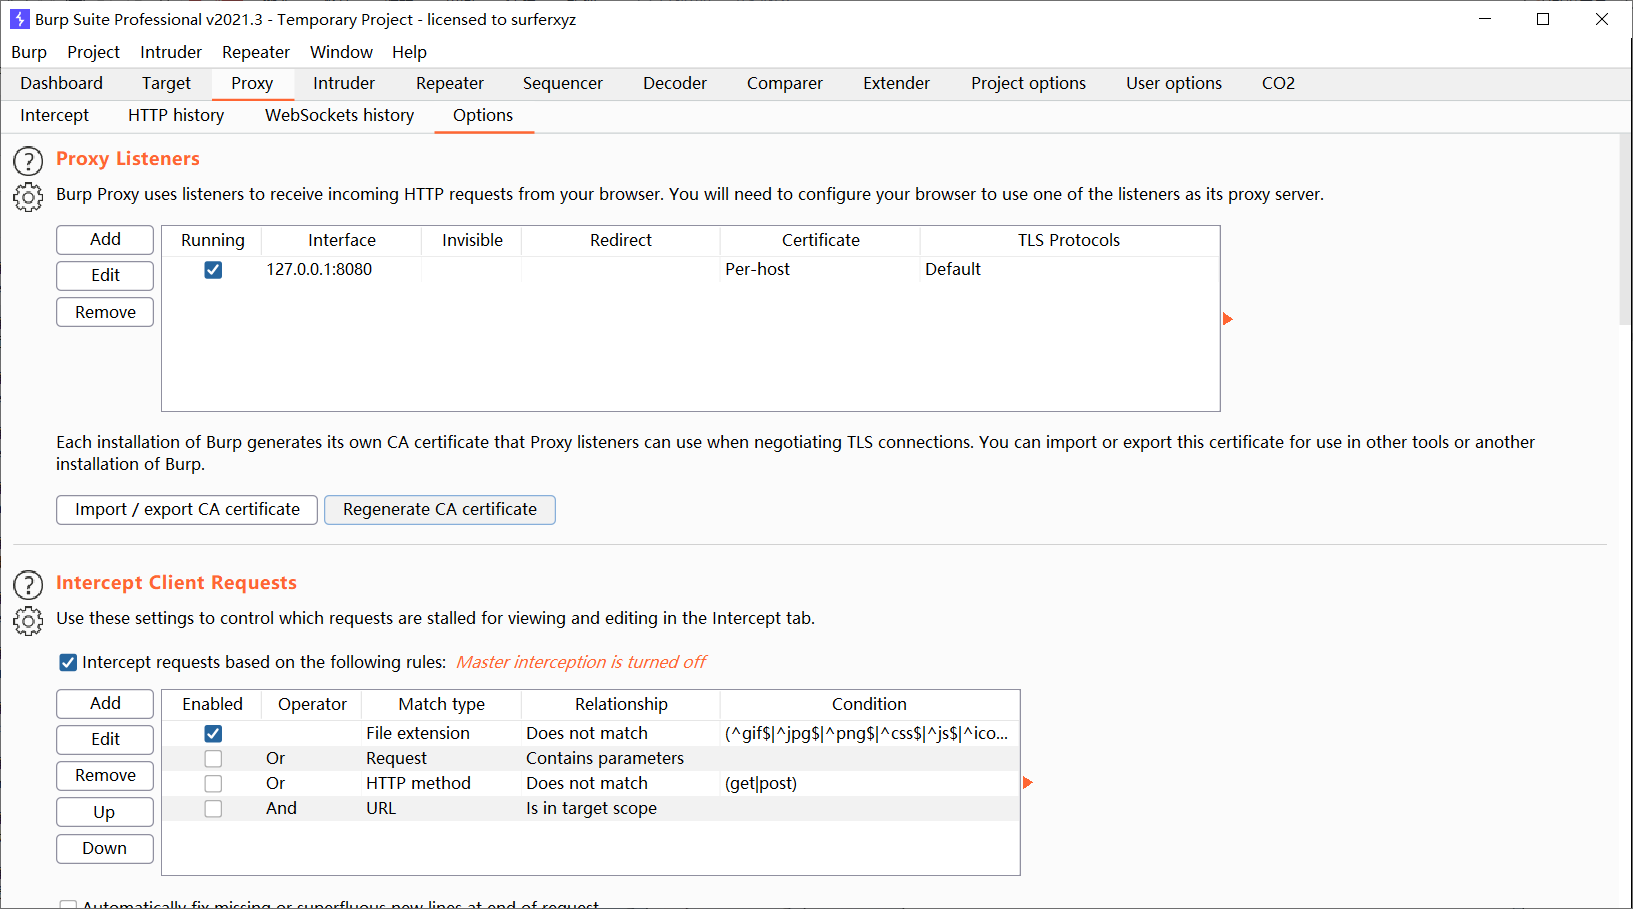
Task: Expand intercept rules table orange arrow
Action: click(1028, 783)
